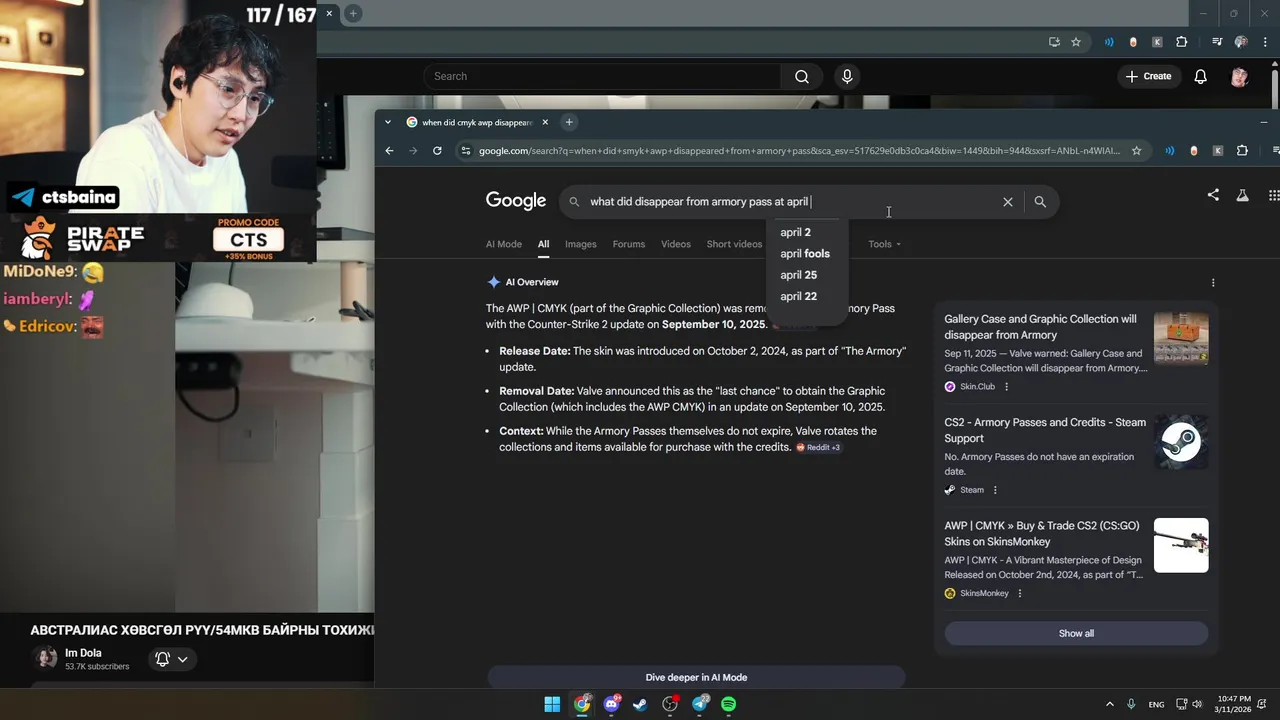This screenshot has height=720, width=1280.
Task: Reload the Google search page
Action: coord(437,151)
